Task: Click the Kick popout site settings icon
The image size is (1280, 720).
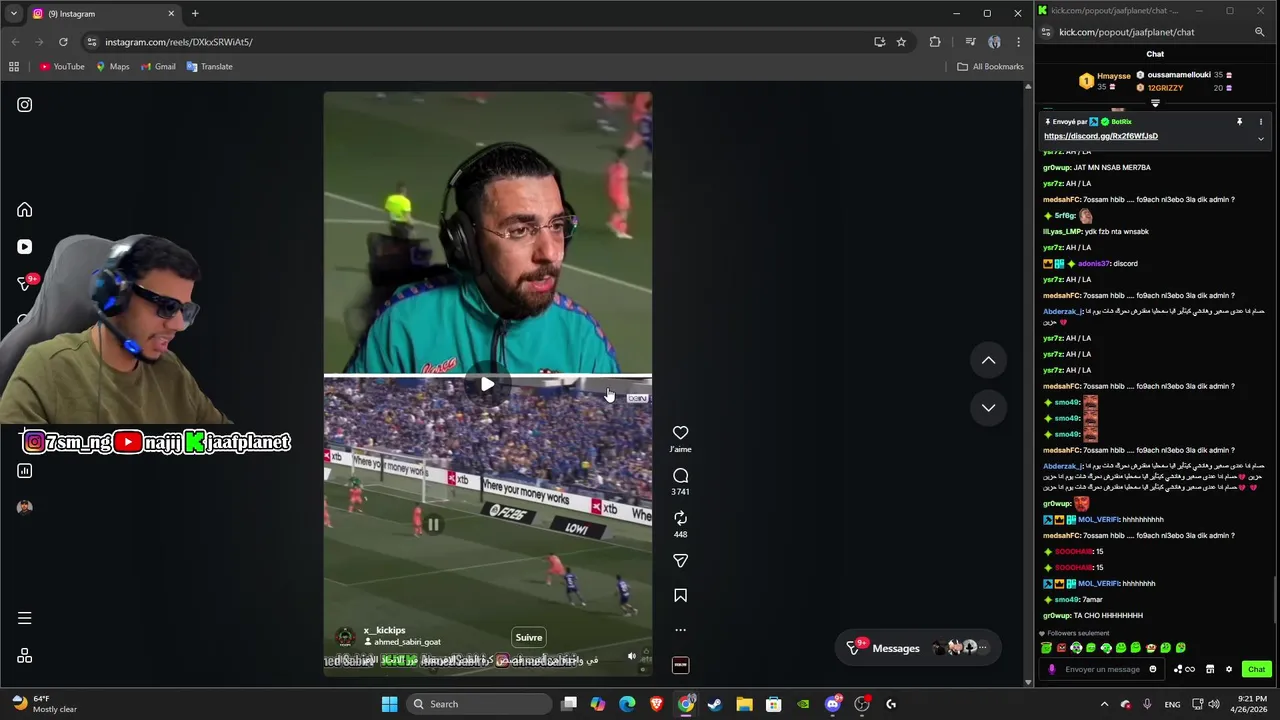Action: pos(1046,32)
